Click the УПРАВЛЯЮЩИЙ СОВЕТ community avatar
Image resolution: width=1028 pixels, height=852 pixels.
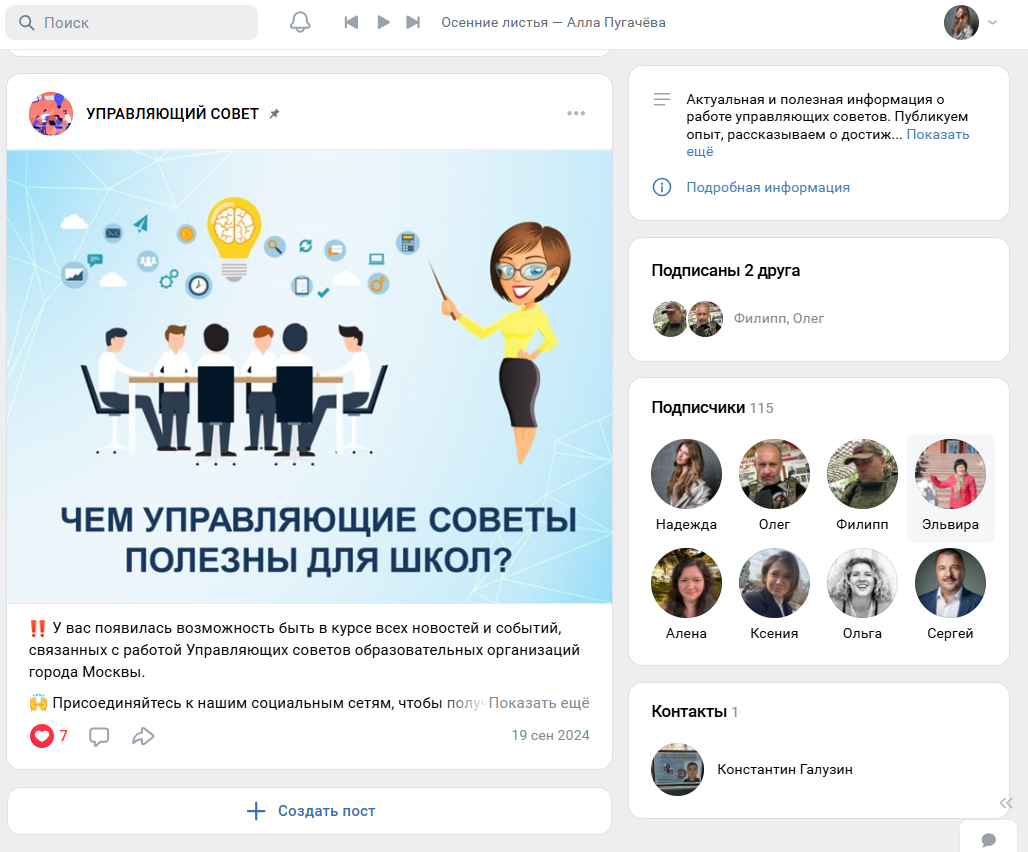pos(51,113)
